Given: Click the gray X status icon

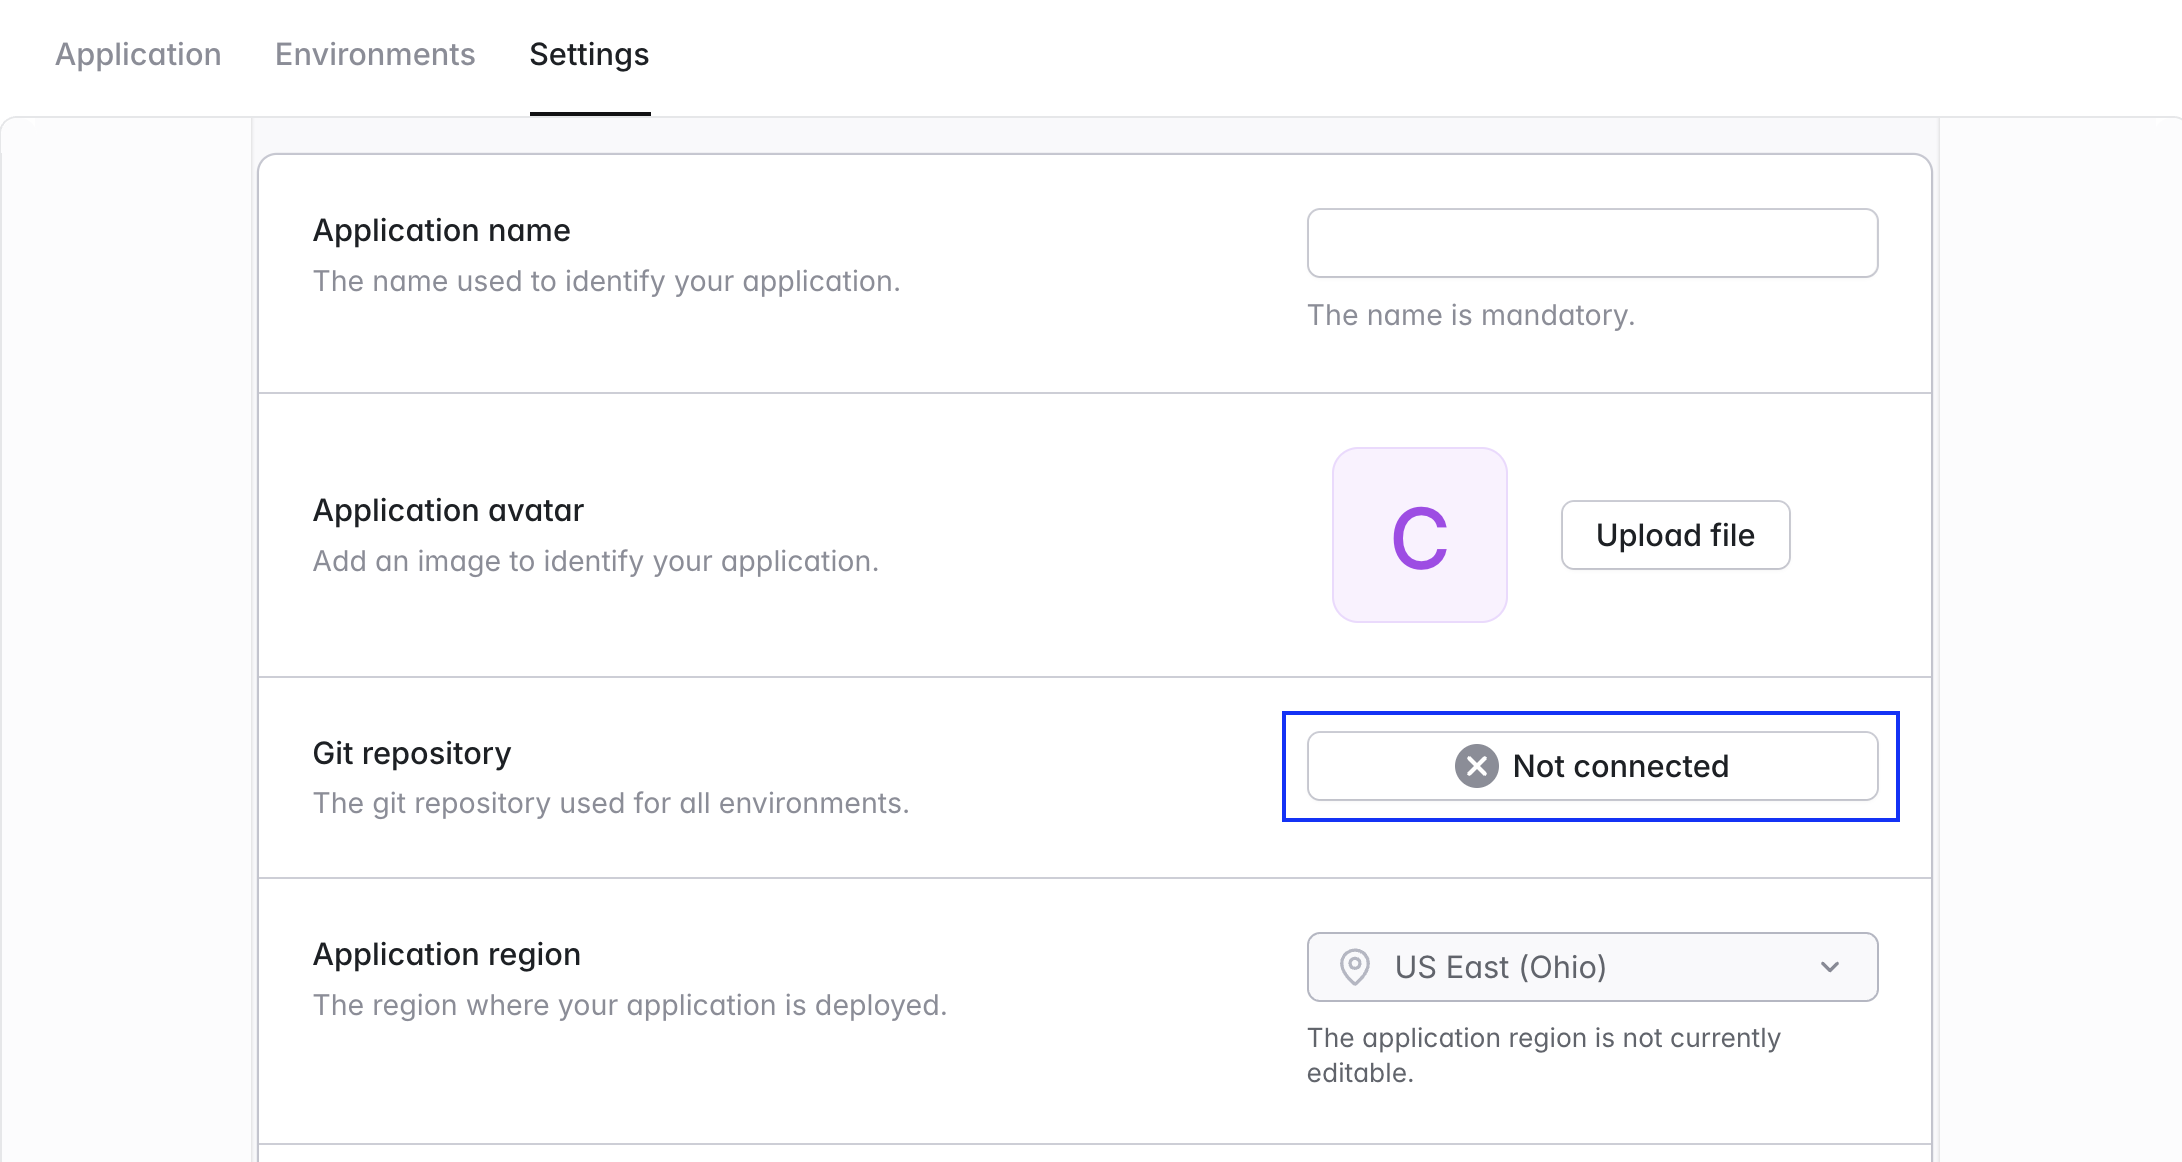Looking at the screenshot, I should [x=1476, y=766].
